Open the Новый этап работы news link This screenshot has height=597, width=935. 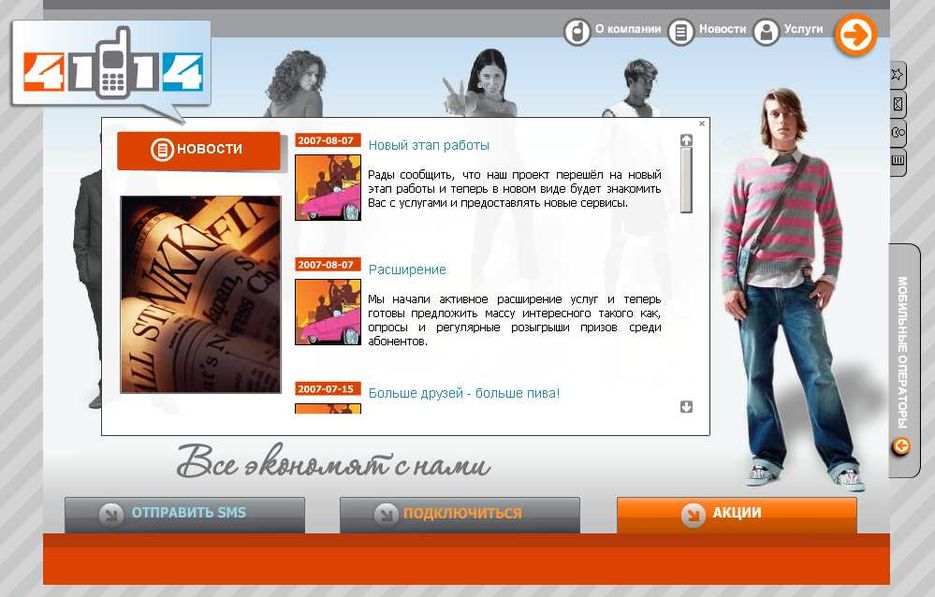coord(428,146)
